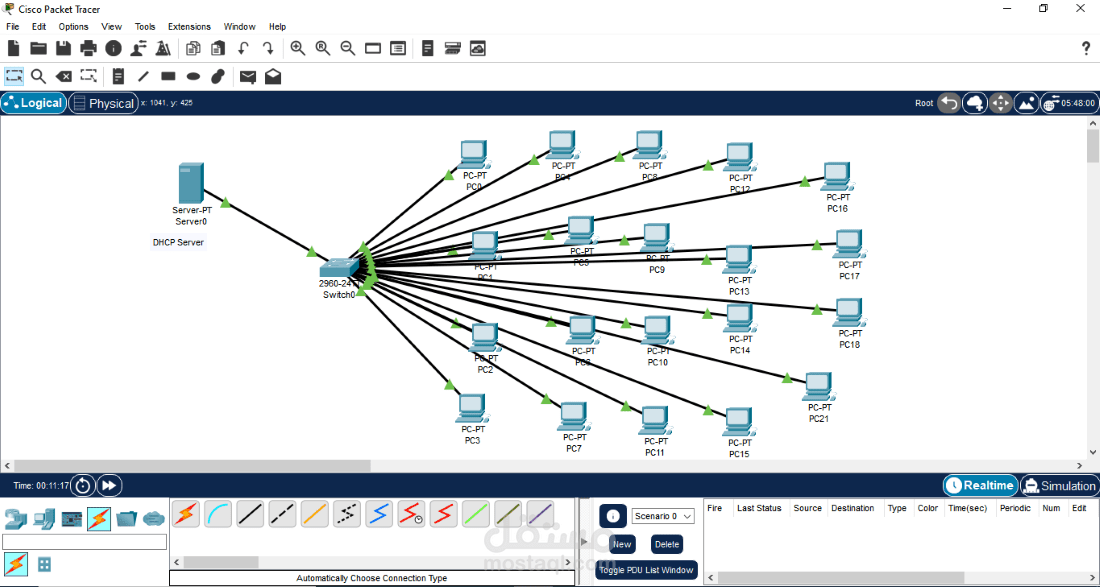Select the blue Console cable connection
The width and height of the screenshot is (1100, 587).
point(216,512)
